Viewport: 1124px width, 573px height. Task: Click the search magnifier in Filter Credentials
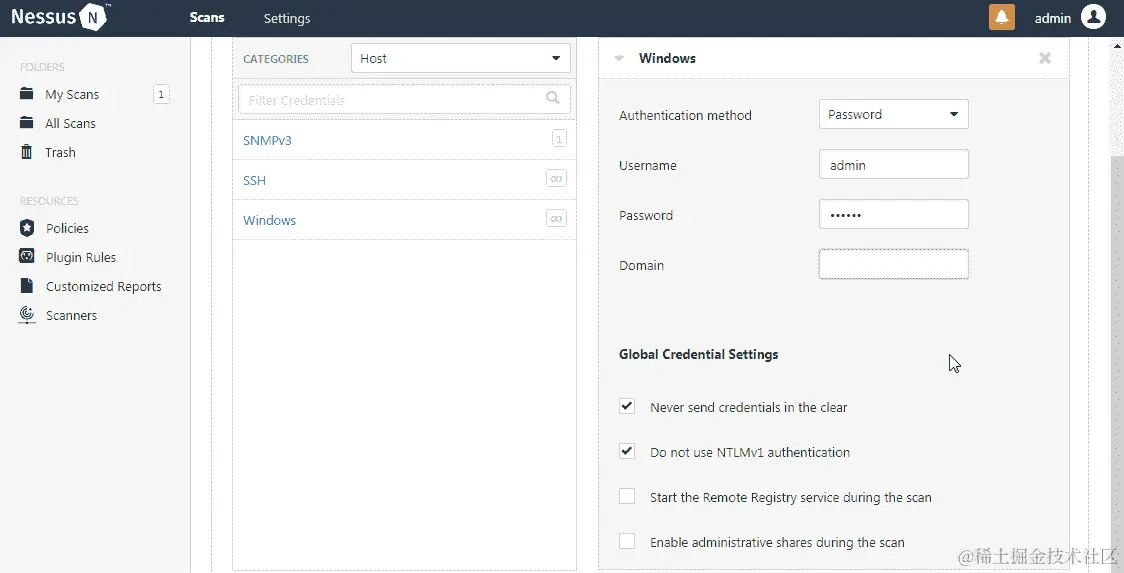coord(553,99)
